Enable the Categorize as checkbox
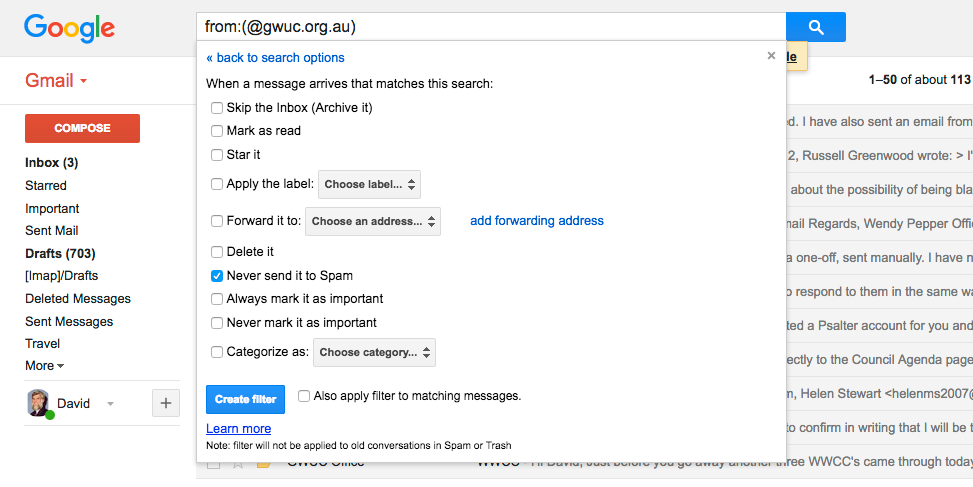The height and width of the screenshot is (487, 973). tap(217, 352)
